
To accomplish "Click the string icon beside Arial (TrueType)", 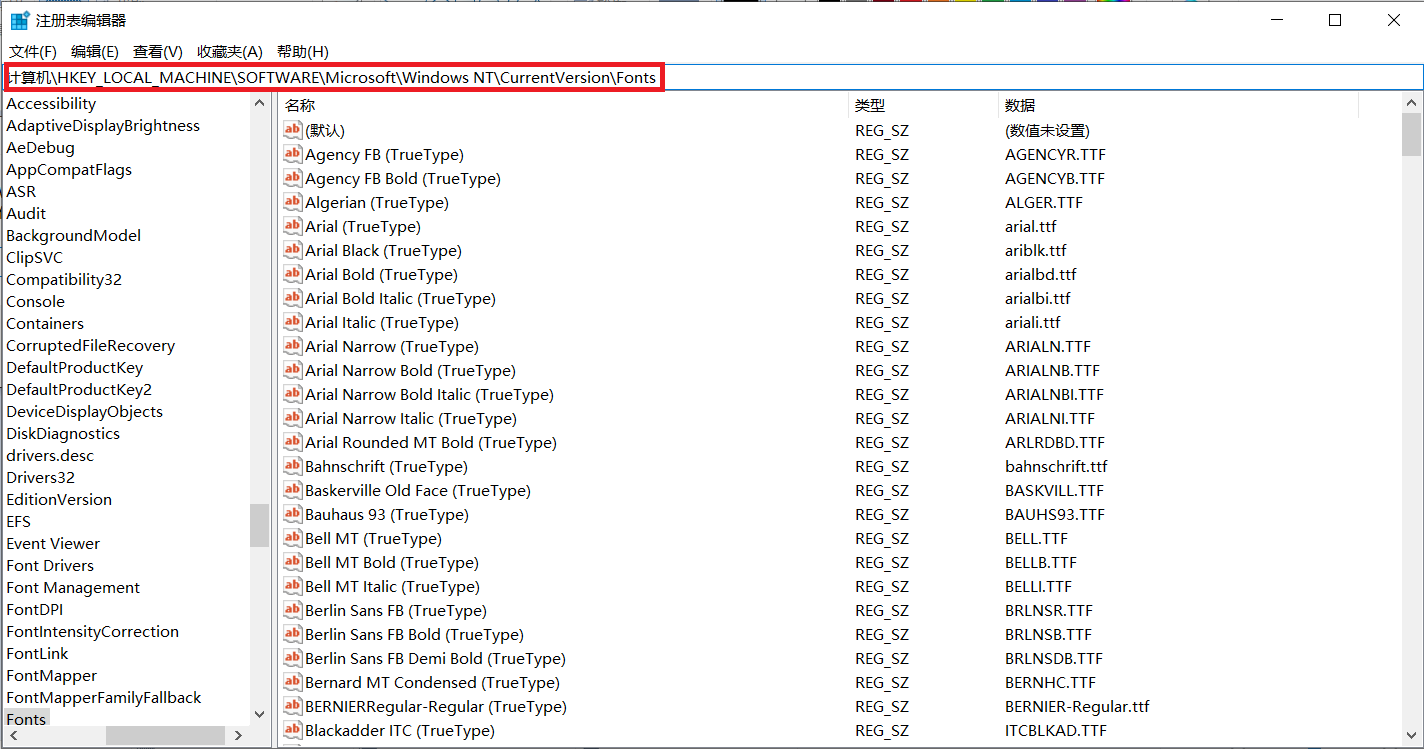I will pyautogui.click(x=292, y=226).
